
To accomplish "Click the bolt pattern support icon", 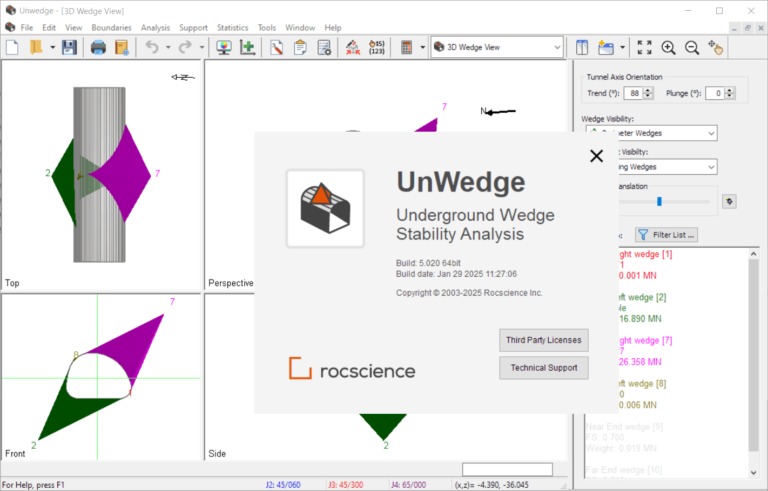I will pyautogui.click(x=353, y=48).
